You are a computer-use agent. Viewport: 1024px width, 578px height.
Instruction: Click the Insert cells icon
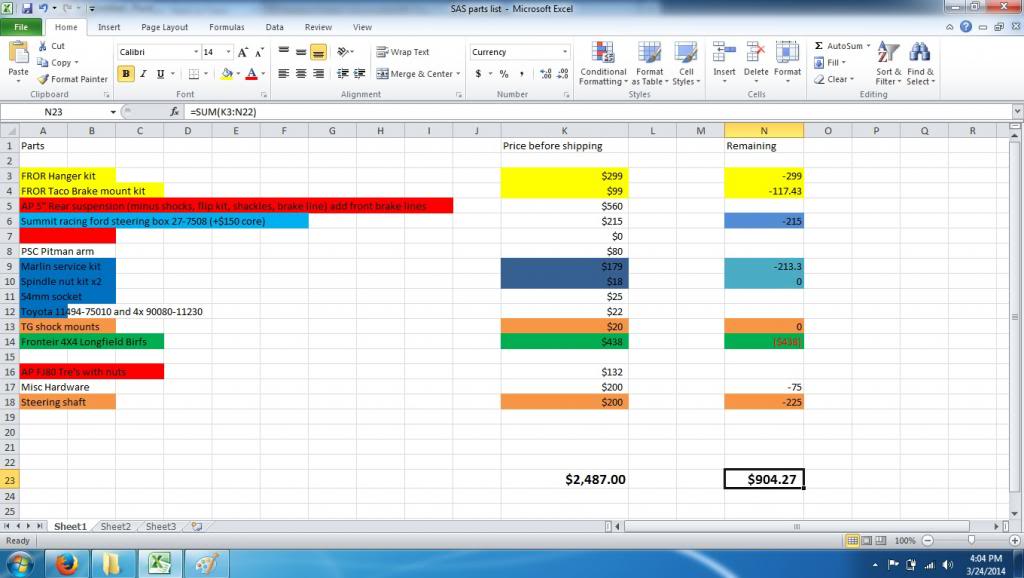click(x=724, y=52)
